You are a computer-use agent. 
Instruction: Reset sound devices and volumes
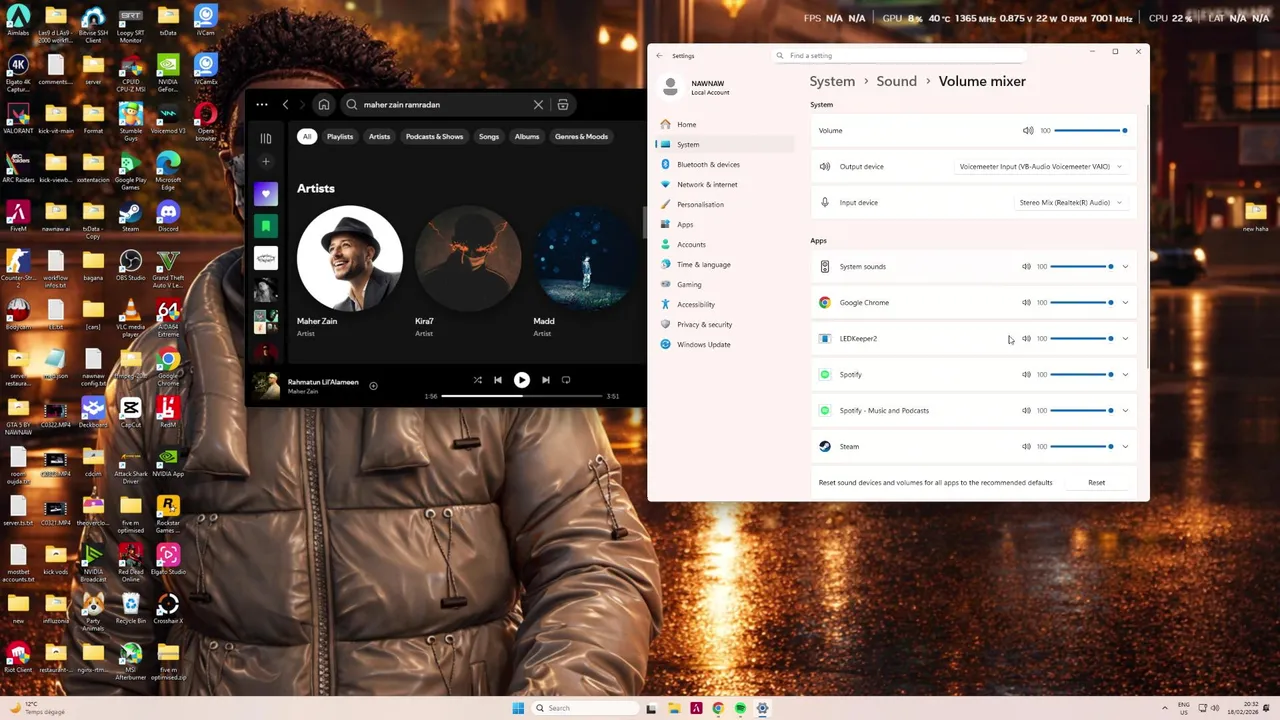pos(1096,483)
